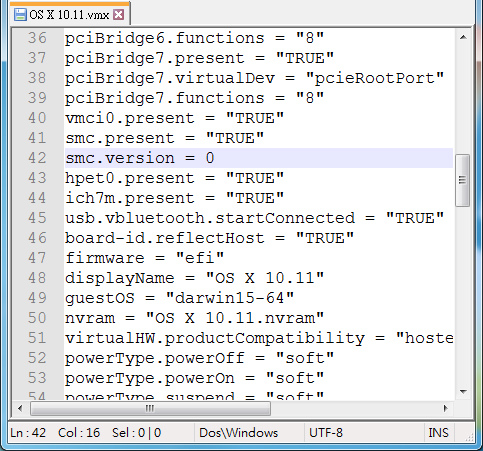Click the horizontal scrollbar thumb
This screenshot has height=451, width=483.
pyautogui.click(x=150, y=408)
